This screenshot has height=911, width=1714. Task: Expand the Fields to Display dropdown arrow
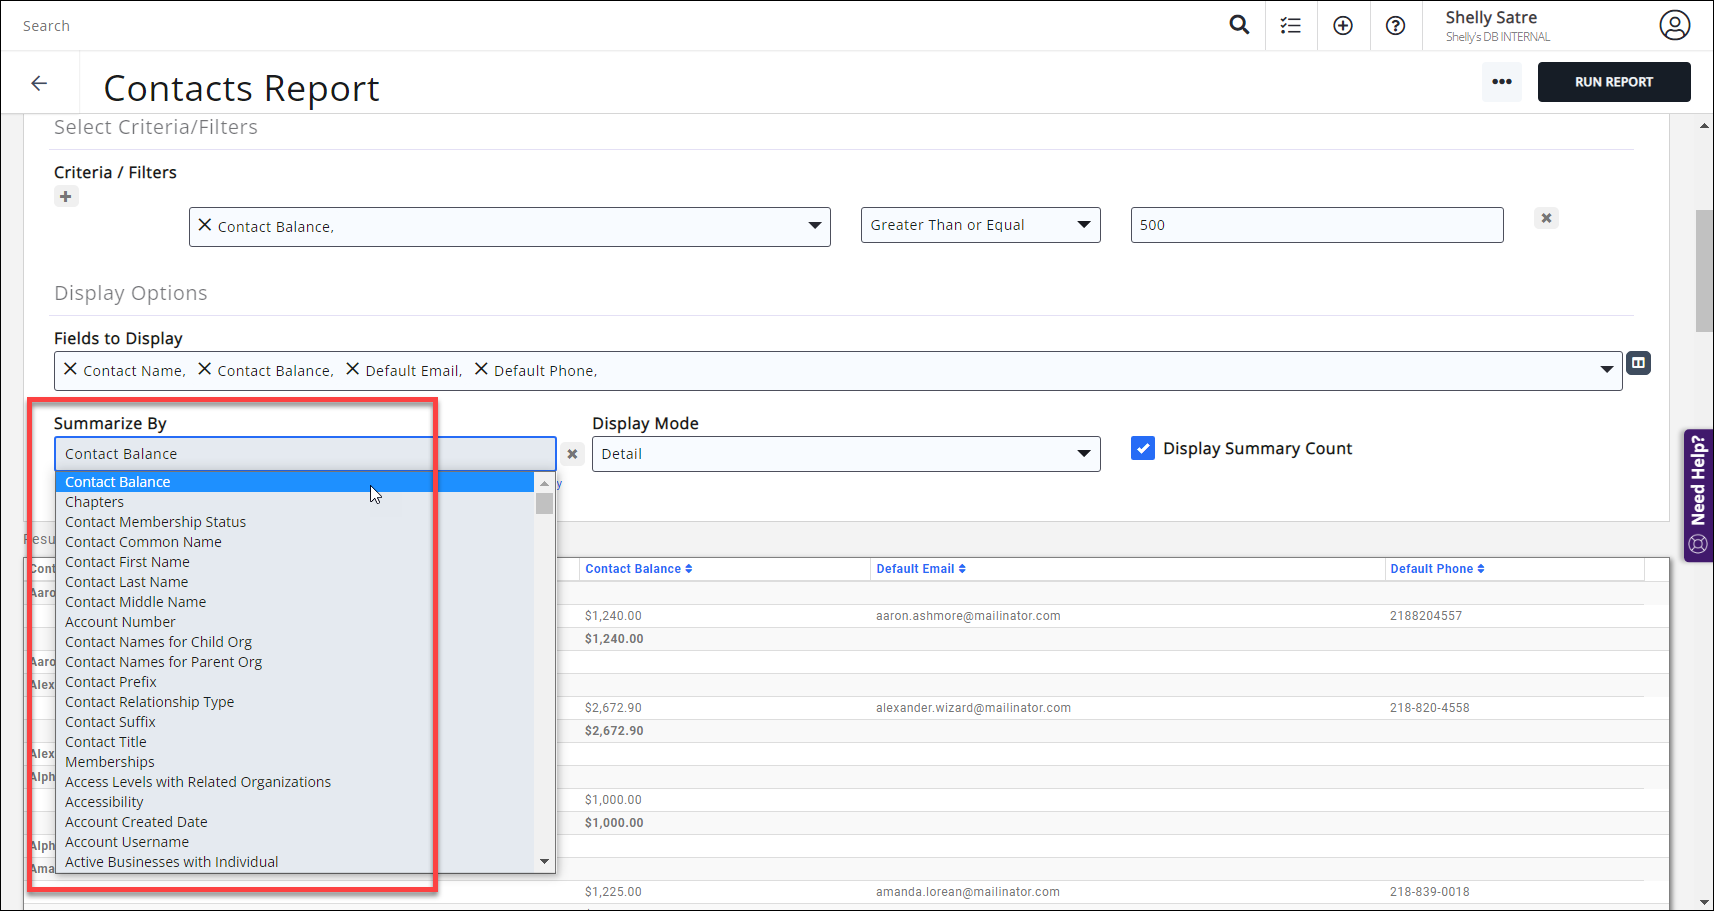click(1606, 370)
